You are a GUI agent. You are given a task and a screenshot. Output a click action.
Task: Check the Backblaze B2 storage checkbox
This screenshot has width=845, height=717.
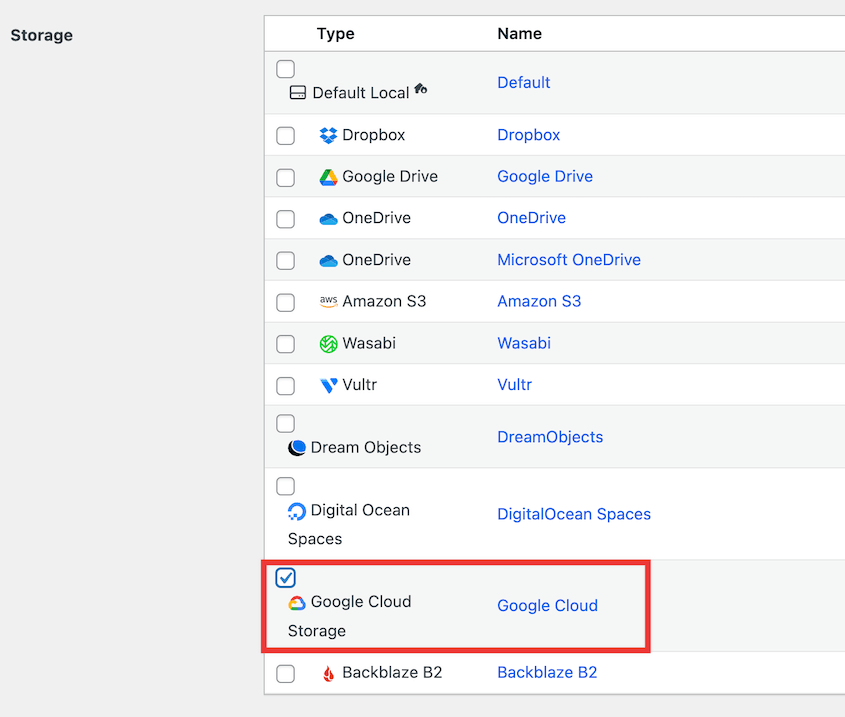286,673
